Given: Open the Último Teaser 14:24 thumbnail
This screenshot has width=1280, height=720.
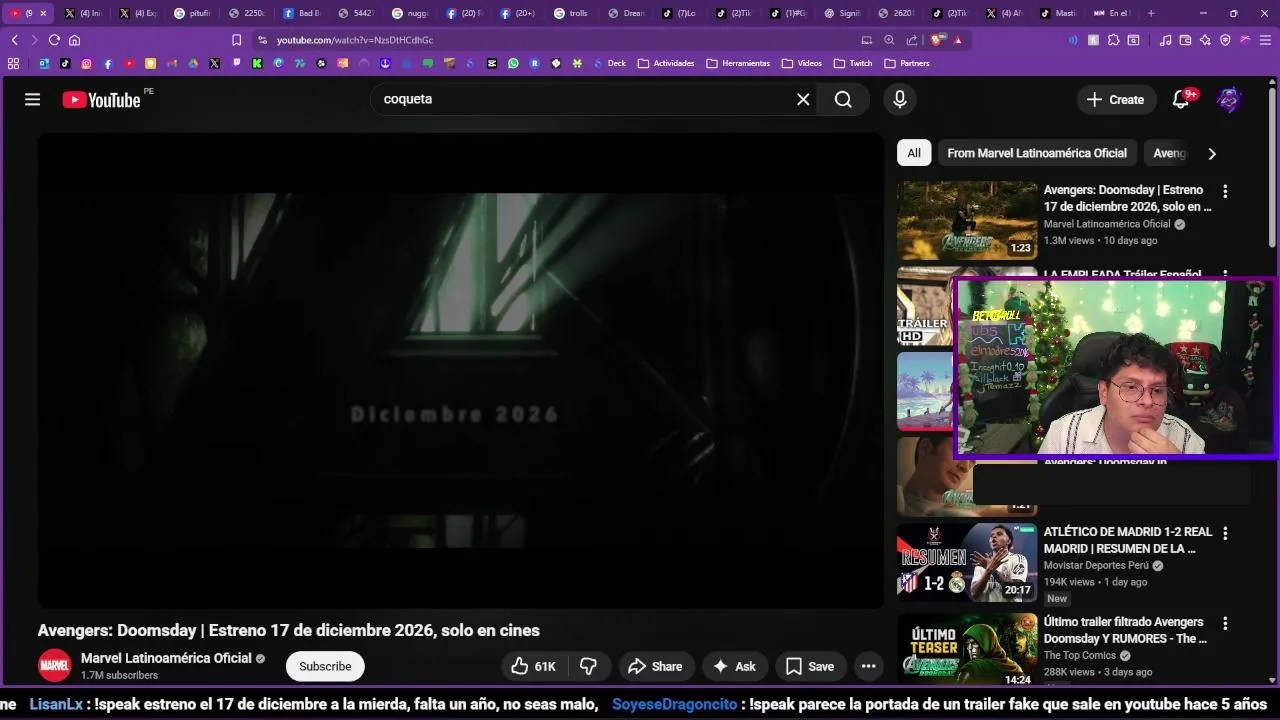Looking at the screenshot, I should point(967,651).
